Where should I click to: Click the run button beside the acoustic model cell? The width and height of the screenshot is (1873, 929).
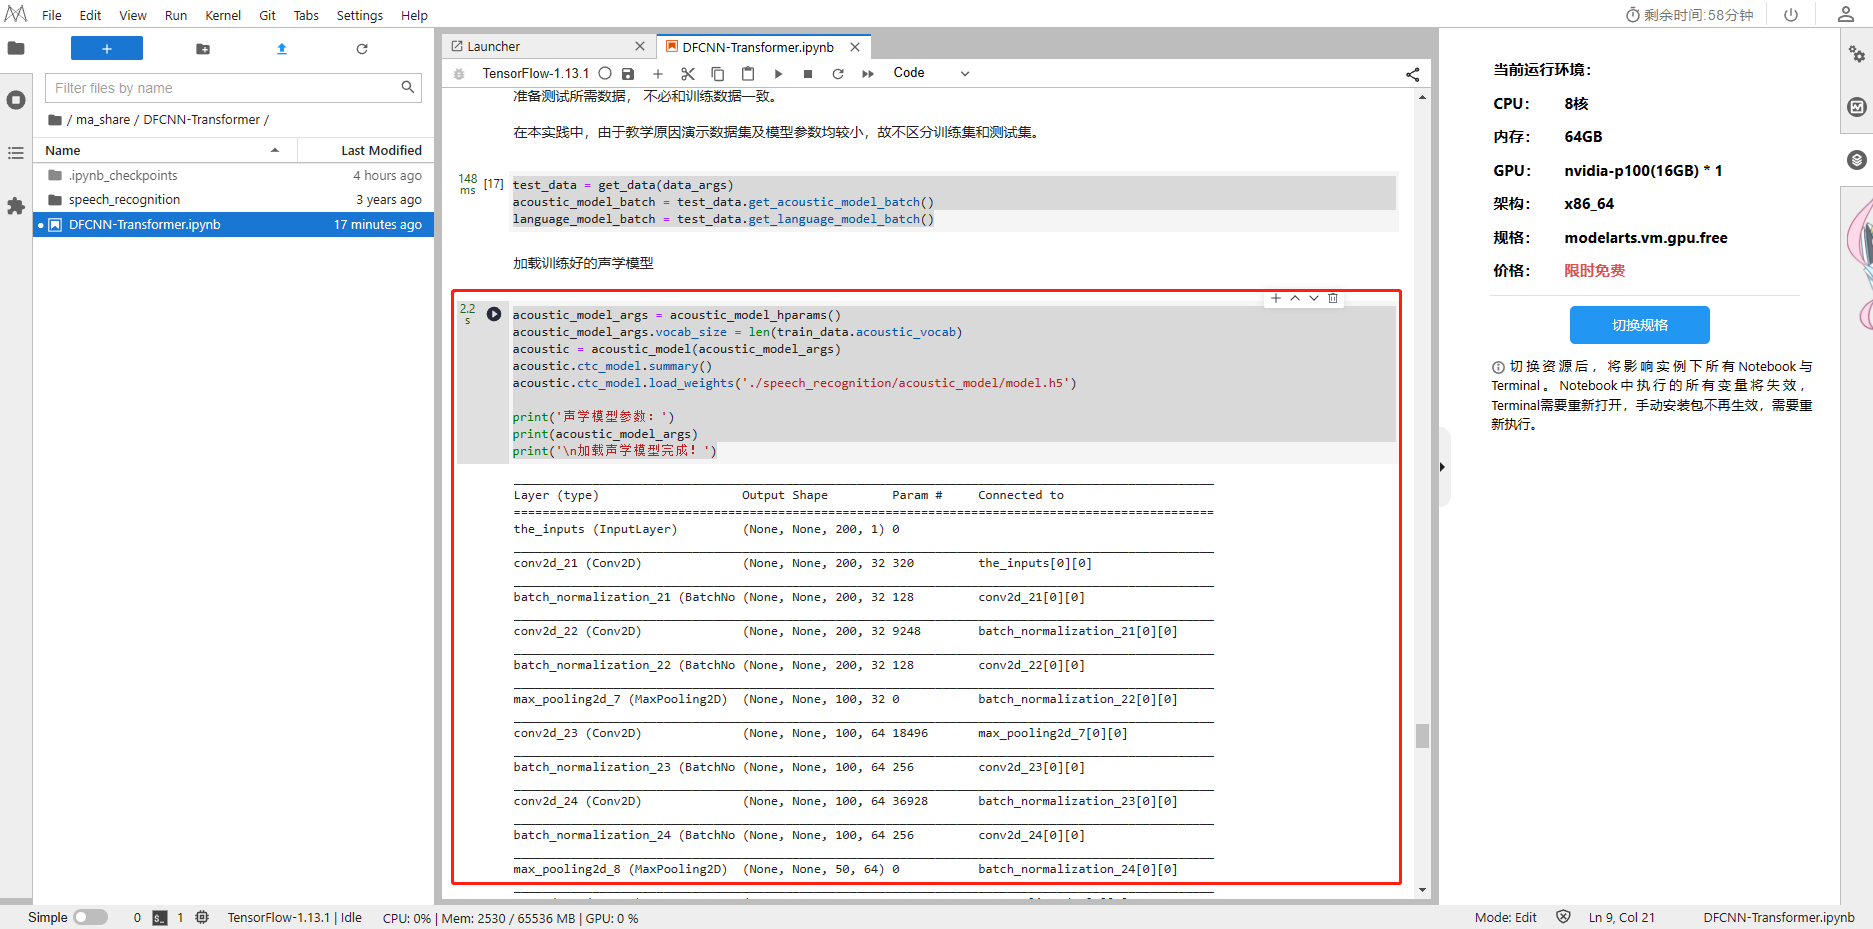click(x=494, y=314)
